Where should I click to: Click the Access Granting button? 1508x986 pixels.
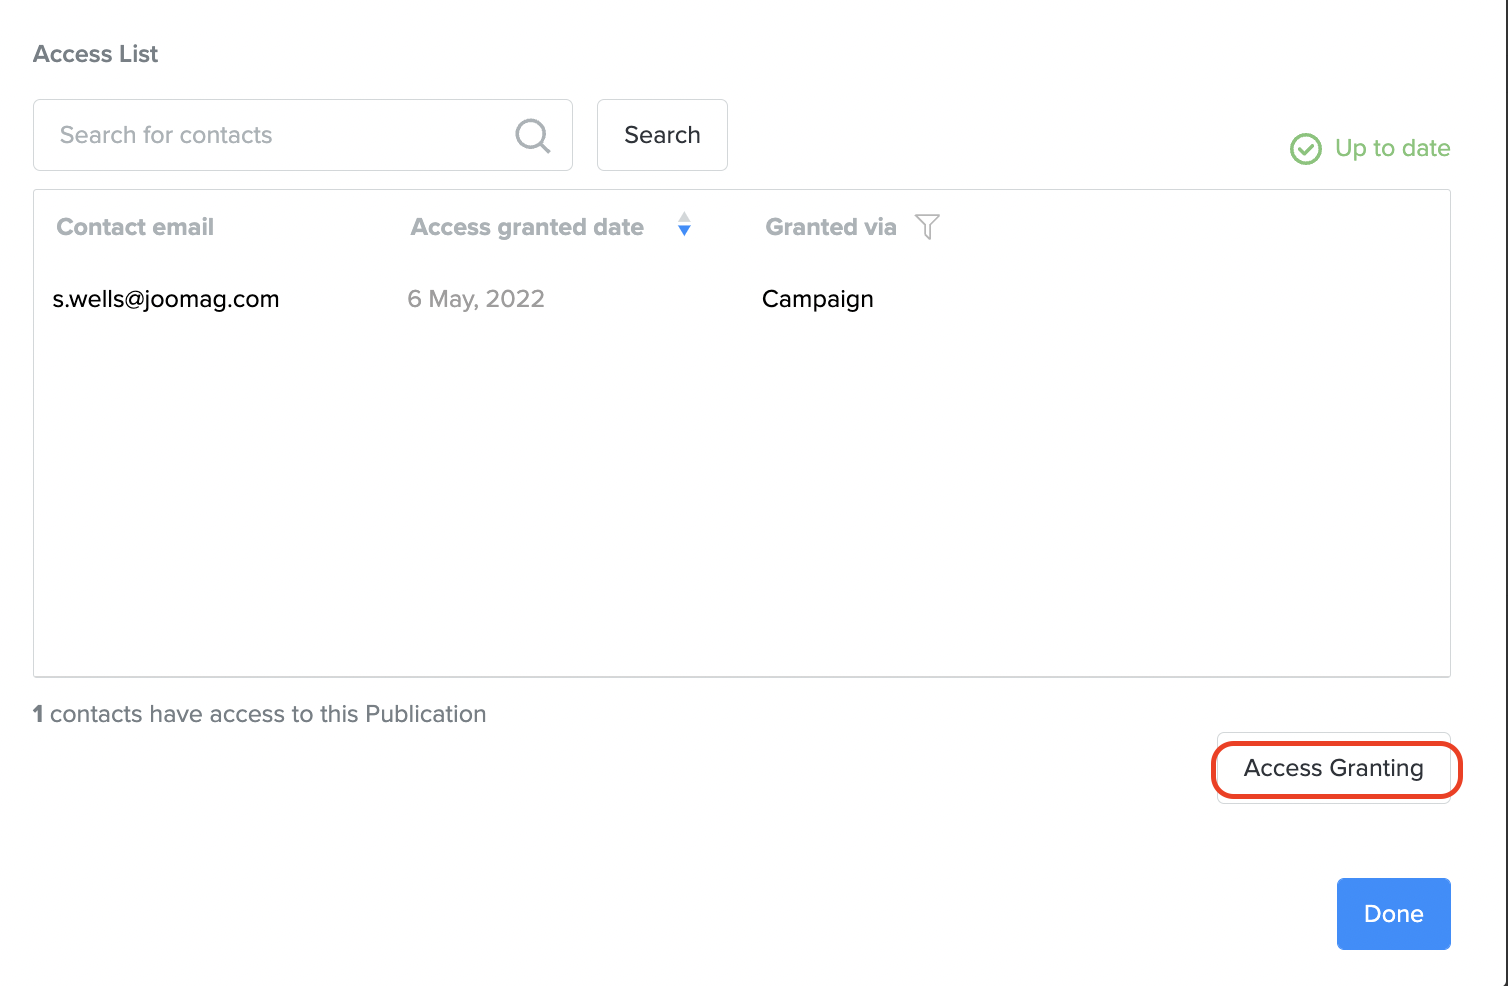coord(1333,768)
